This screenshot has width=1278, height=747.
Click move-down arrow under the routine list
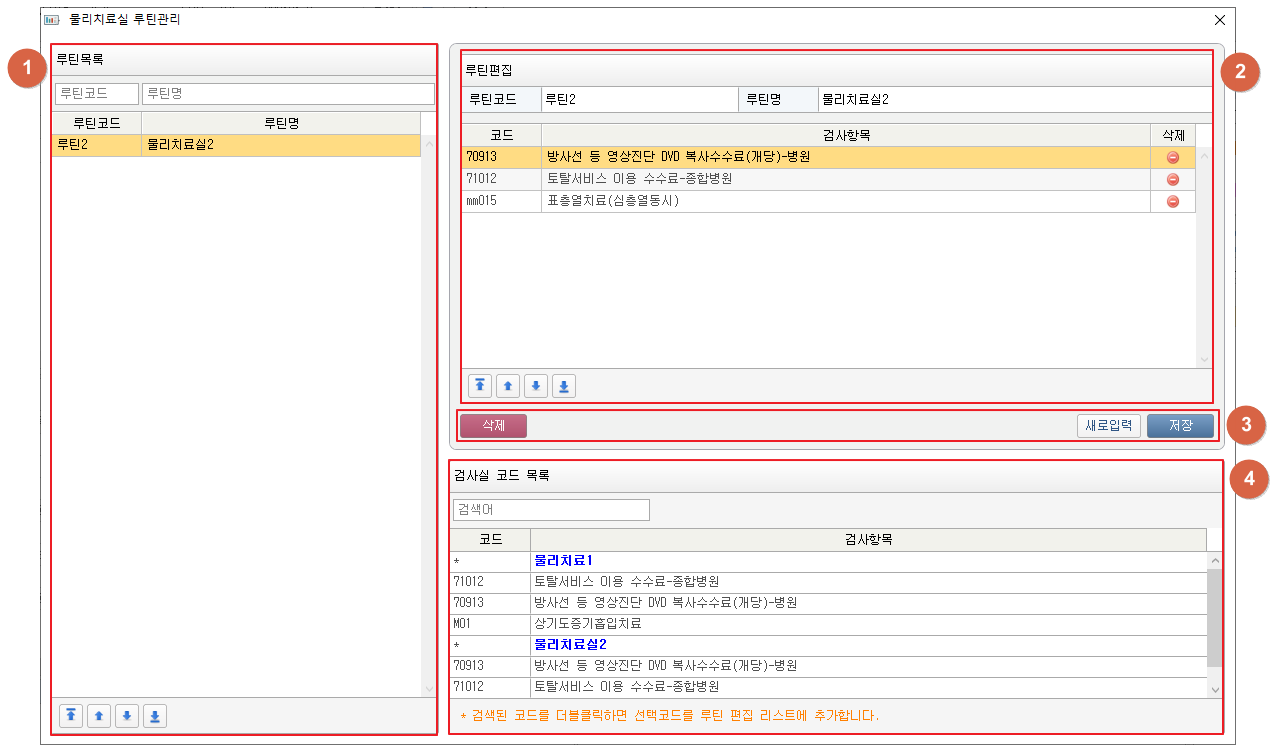point(127,715)
